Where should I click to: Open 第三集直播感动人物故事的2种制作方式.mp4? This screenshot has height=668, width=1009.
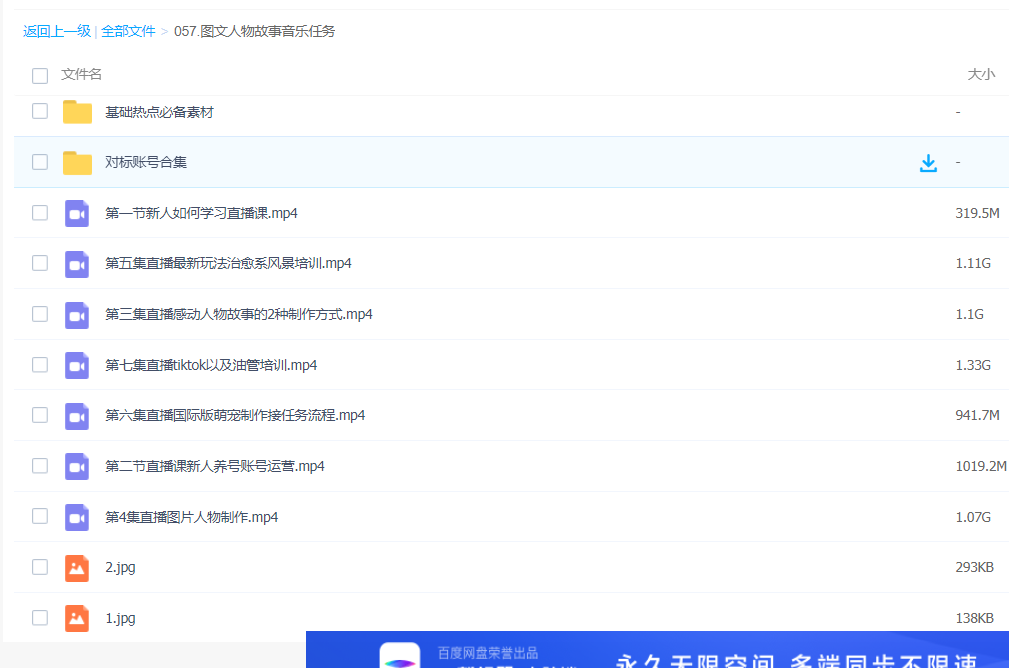pyautogui.click(x=237, y=314)
